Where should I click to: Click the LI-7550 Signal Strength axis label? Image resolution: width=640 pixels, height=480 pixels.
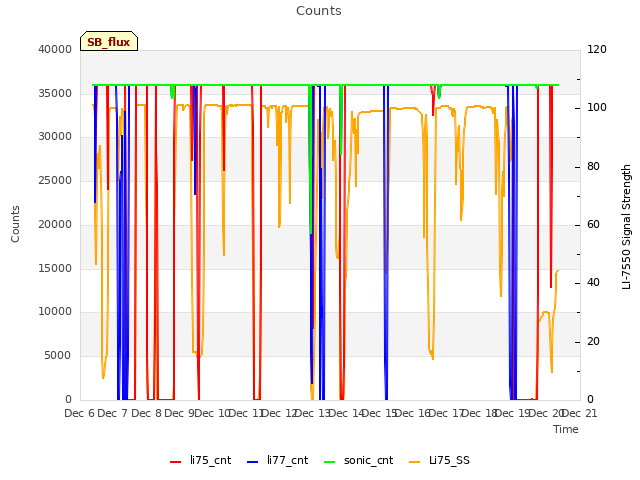(x=626, y=227)
